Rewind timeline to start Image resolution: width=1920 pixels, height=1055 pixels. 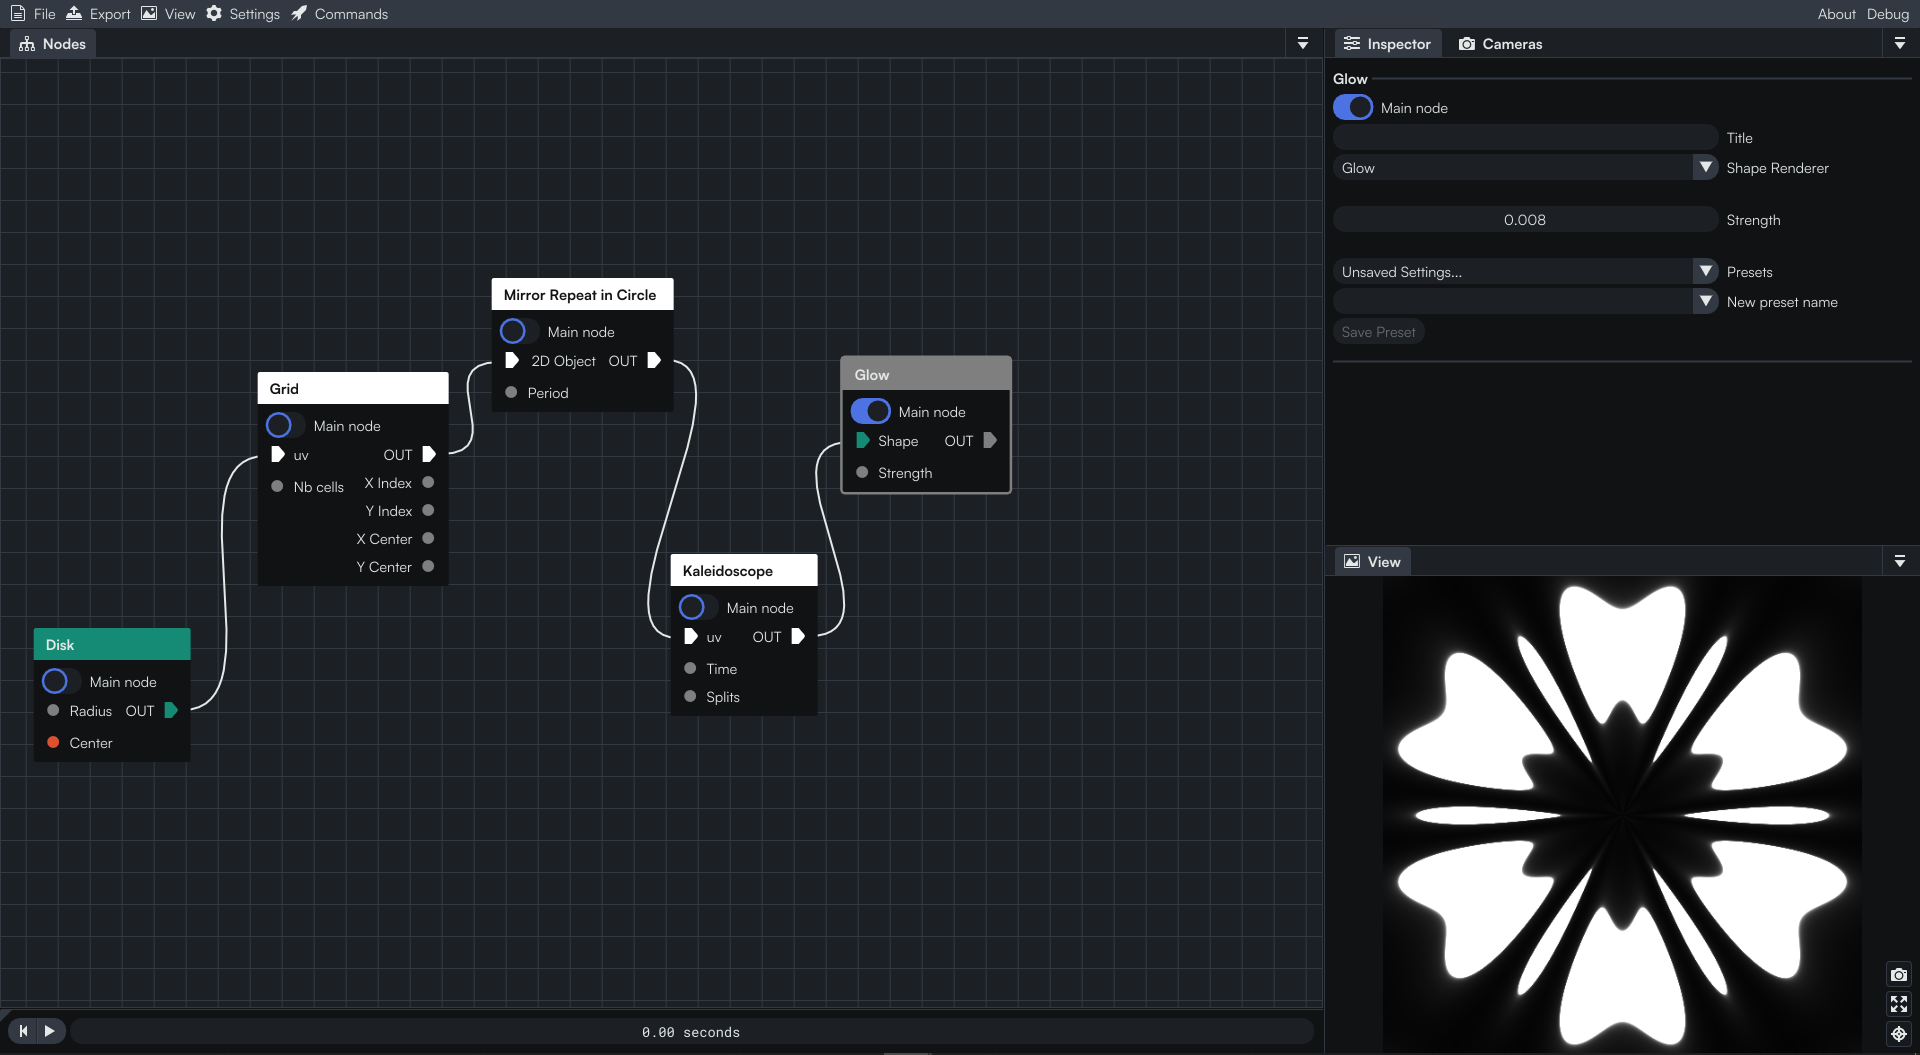23,1031
